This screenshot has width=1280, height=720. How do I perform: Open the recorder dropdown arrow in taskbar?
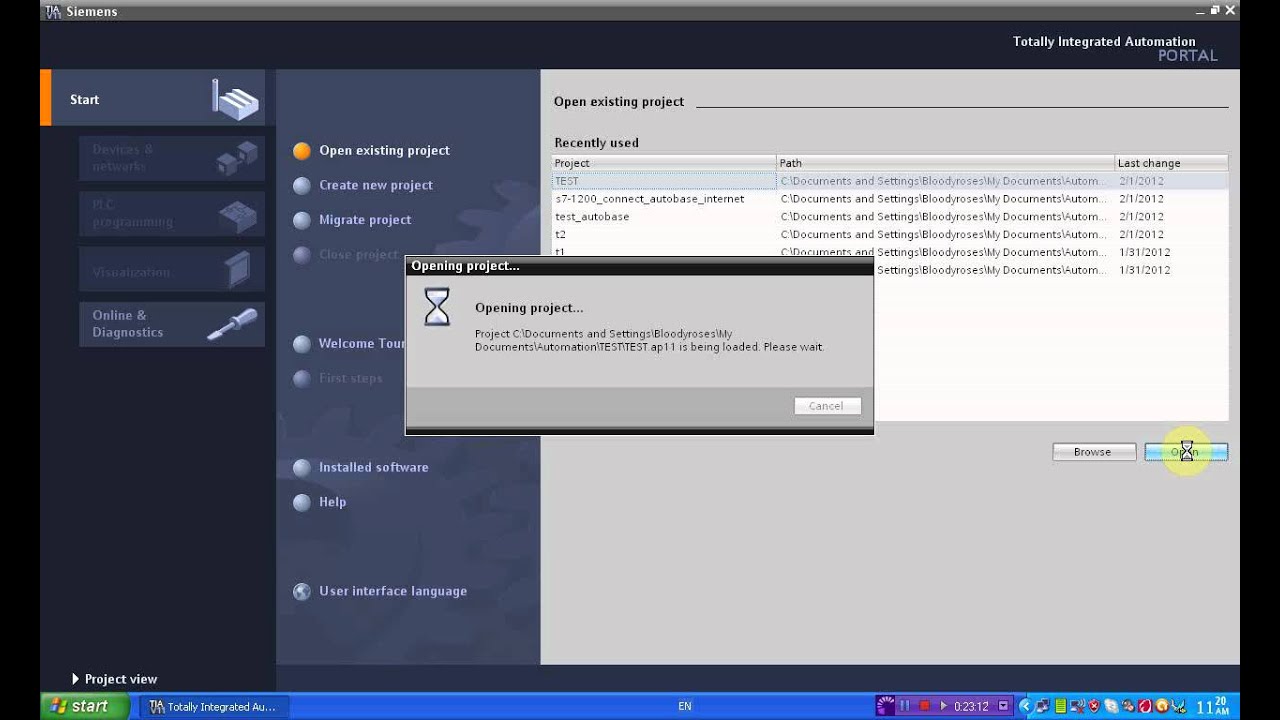[1003, 706]
